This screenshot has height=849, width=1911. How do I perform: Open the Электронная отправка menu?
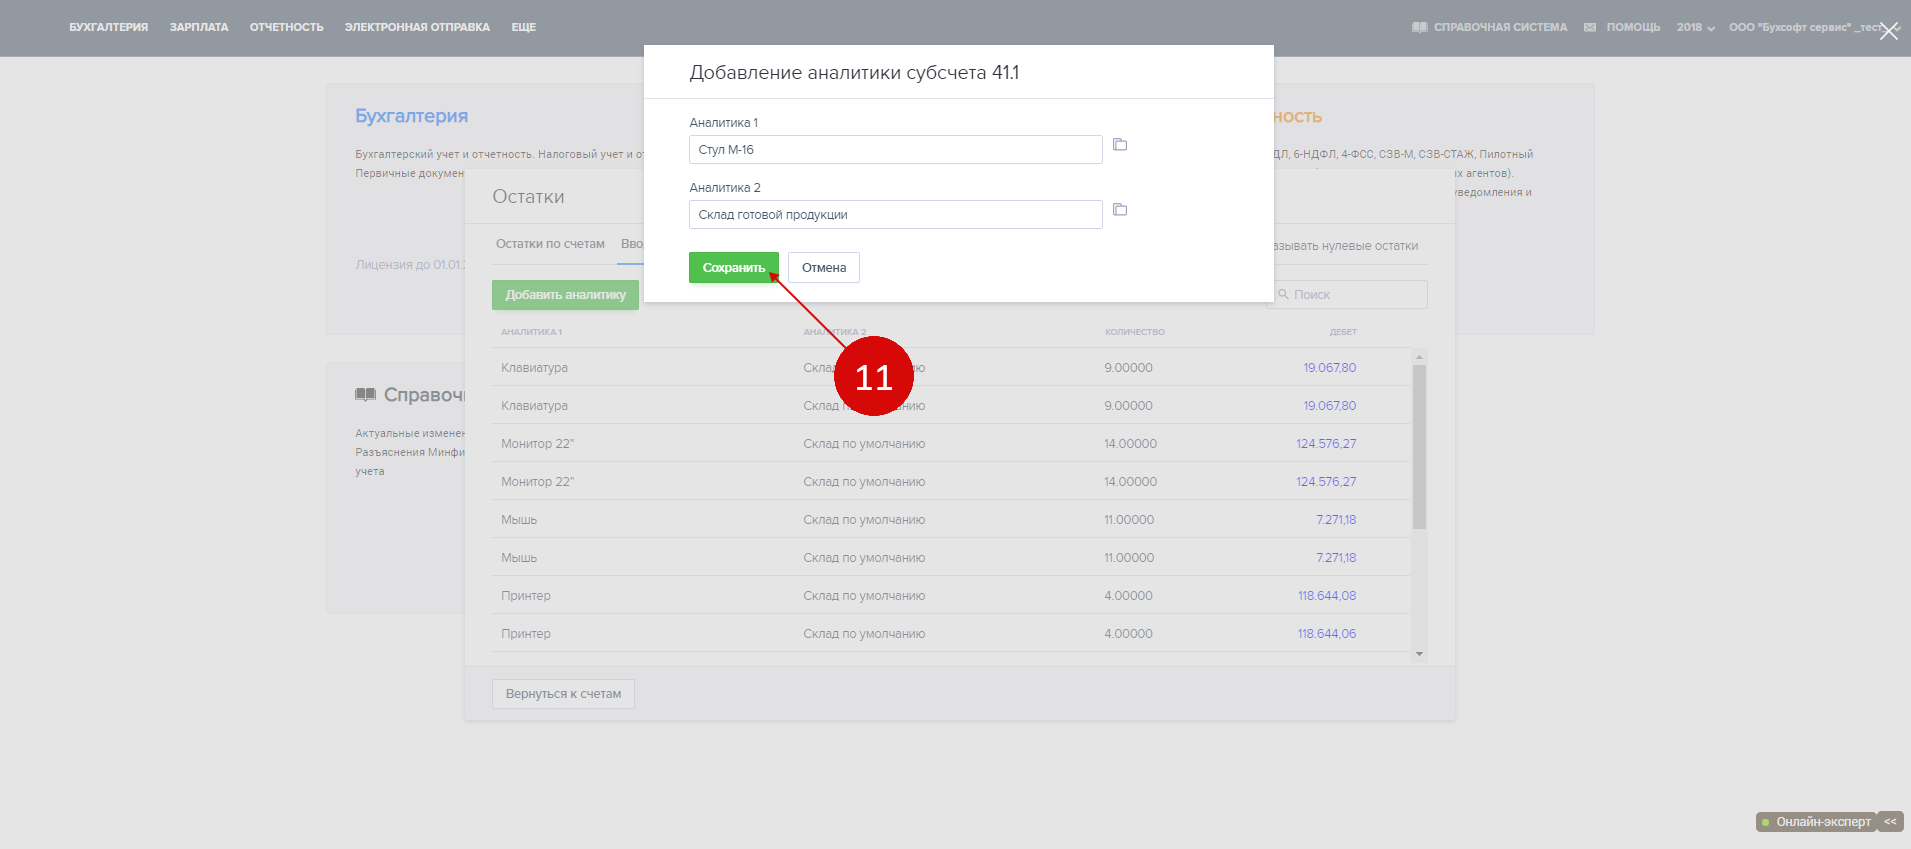(x=417, y=27)
